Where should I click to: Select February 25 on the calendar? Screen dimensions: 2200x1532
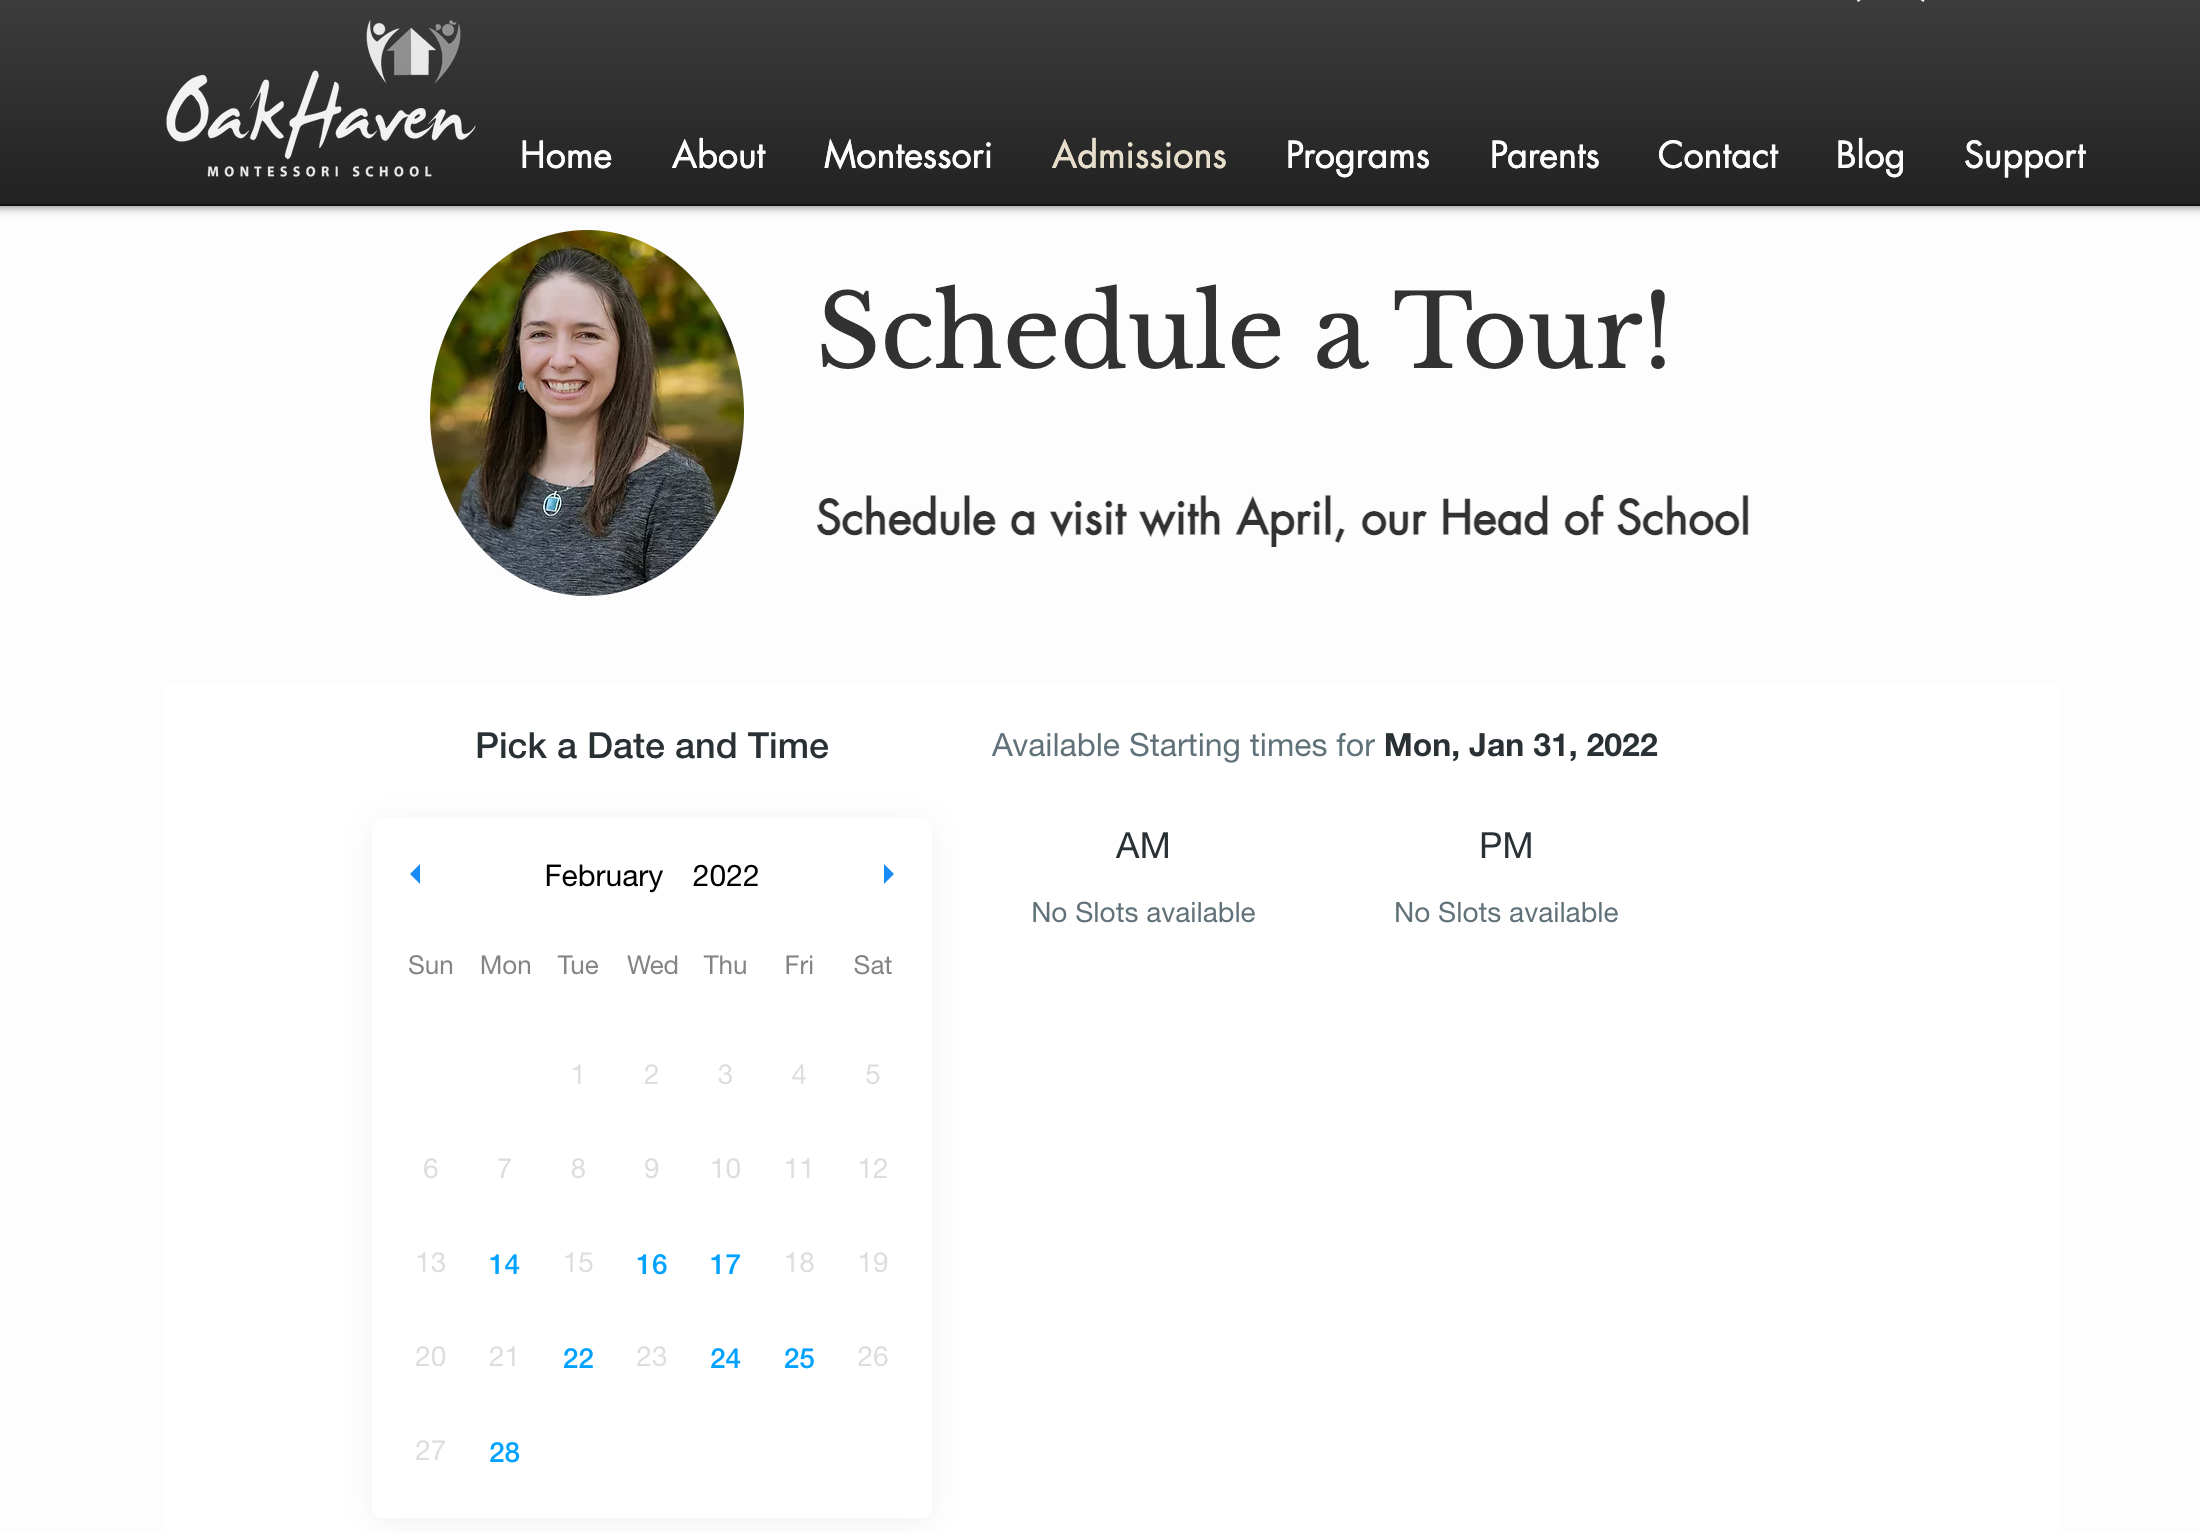(797, 1356)
